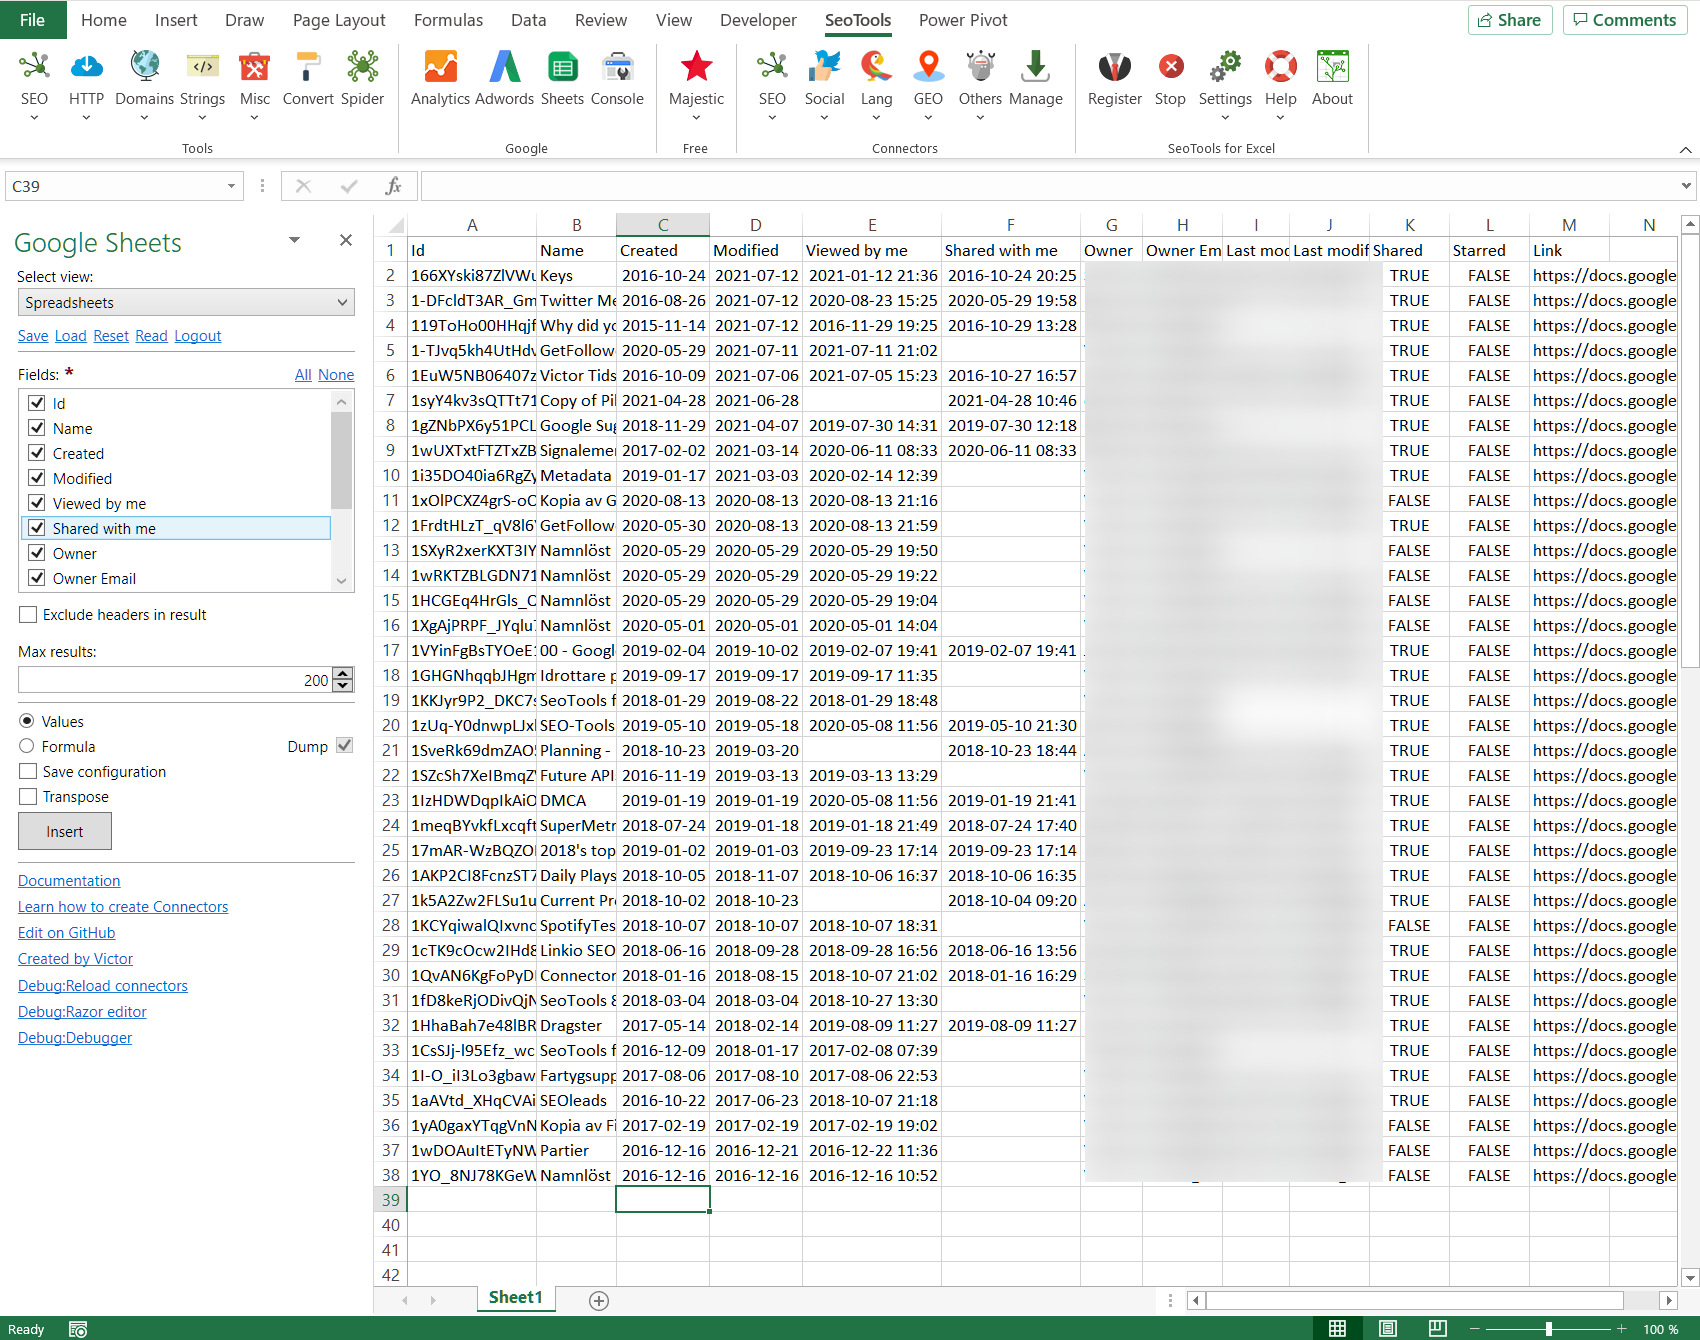The height and width of the screenshot is (1340, 1700).
Task: Uncheck the Created field checkbox
Action: 37,453
